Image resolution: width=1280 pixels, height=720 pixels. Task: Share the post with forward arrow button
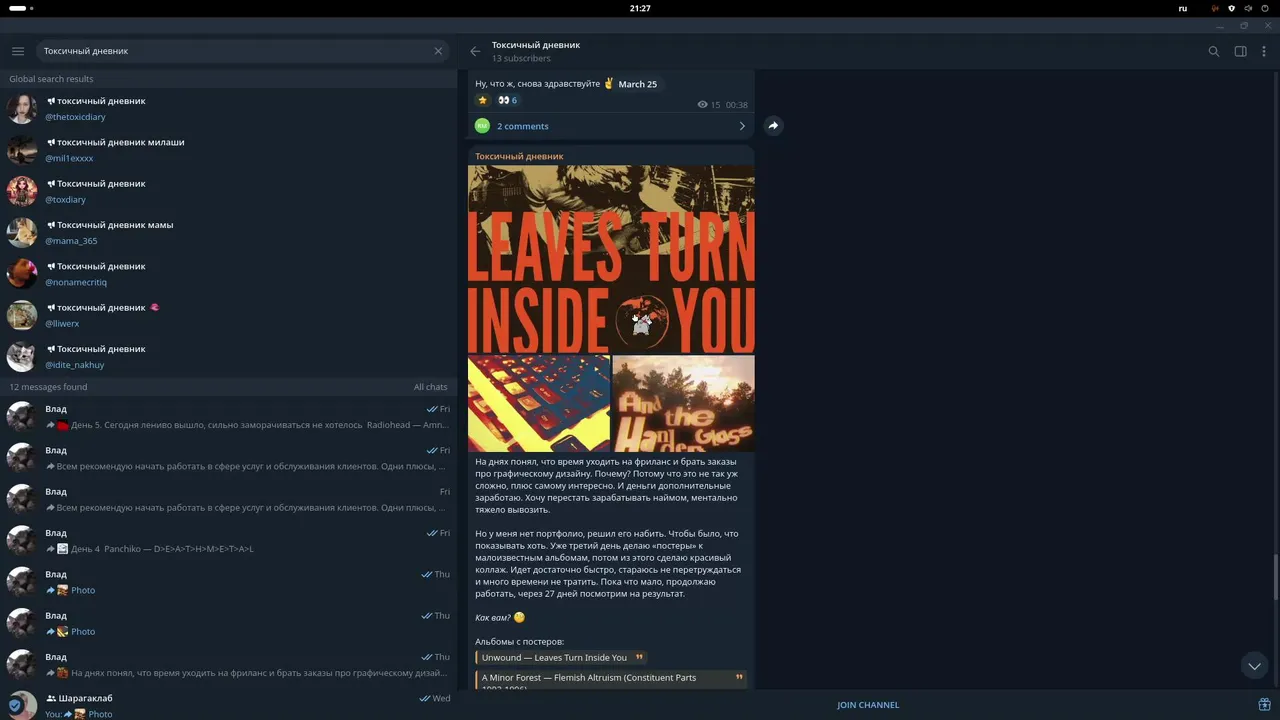pyautogui.click(x=773, y=126)
